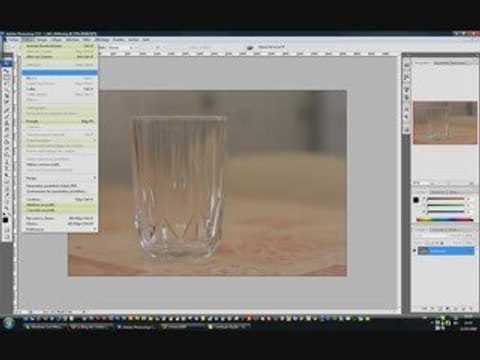Open Raccourcis clavier from Edition menu
Image resolution: width=480 pixels, height=360 pixels.
[x=60, y=218]
